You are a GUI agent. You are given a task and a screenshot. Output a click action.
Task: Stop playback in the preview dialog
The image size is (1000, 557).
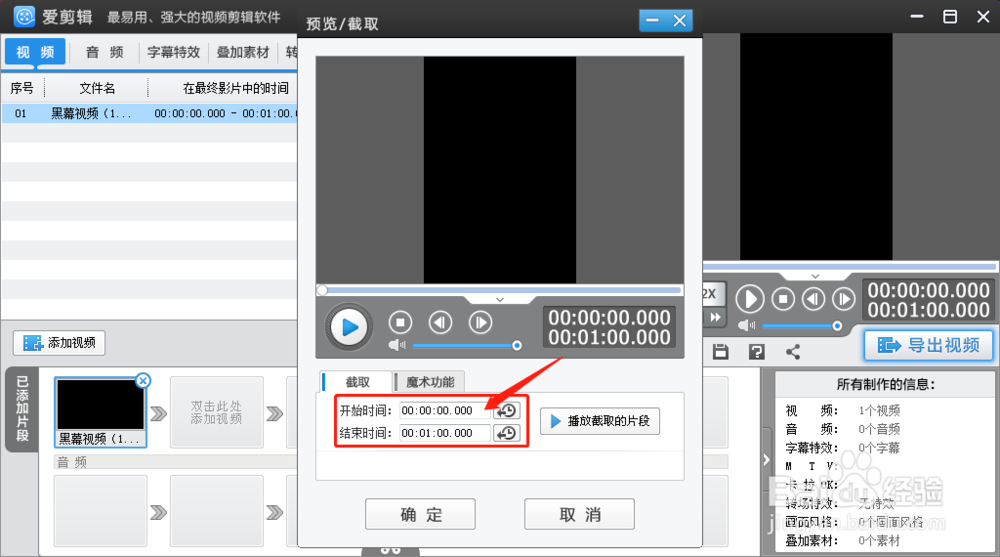click(x=401, y=323)
